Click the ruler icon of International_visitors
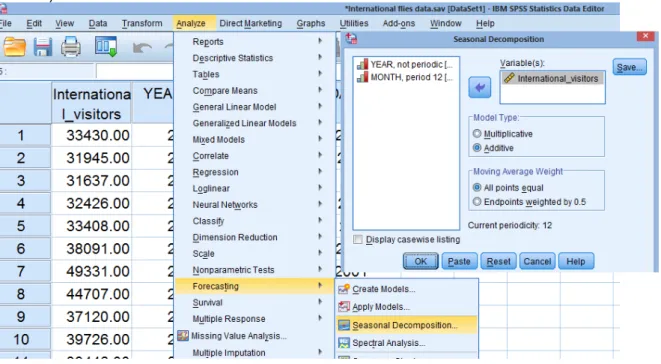 click(509, 78)
